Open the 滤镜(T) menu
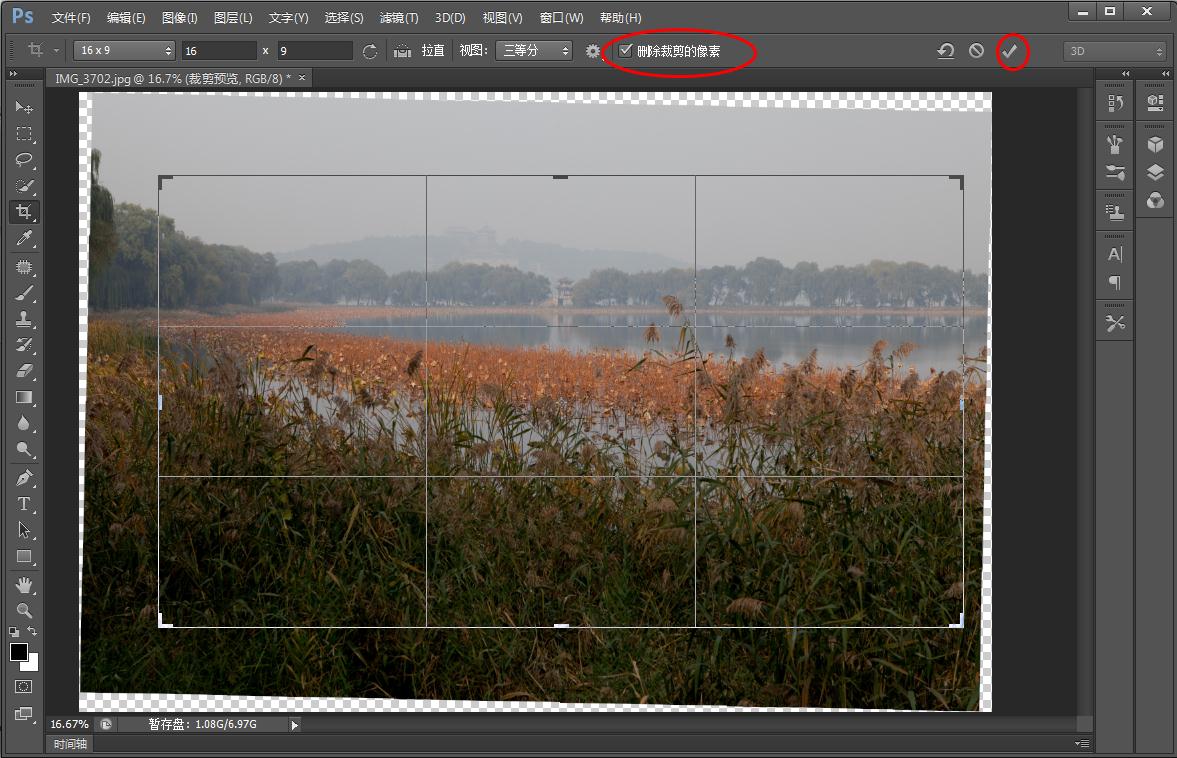 click(x=399, y=18)
